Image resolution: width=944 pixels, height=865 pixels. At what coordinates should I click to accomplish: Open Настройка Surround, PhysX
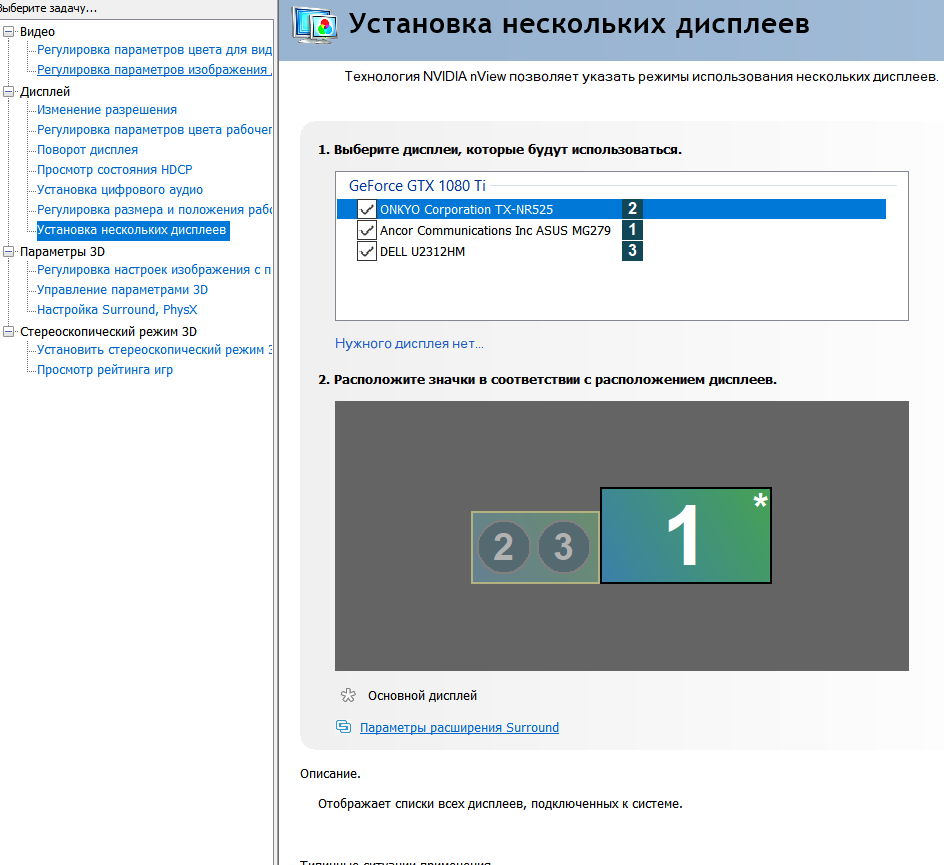click(117, 309)
